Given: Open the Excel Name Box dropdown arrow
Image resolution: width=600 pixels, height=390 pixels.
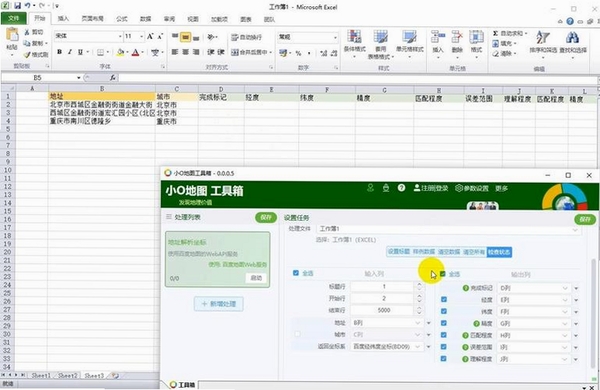Looking at the screenshot, I should point(78,78).
